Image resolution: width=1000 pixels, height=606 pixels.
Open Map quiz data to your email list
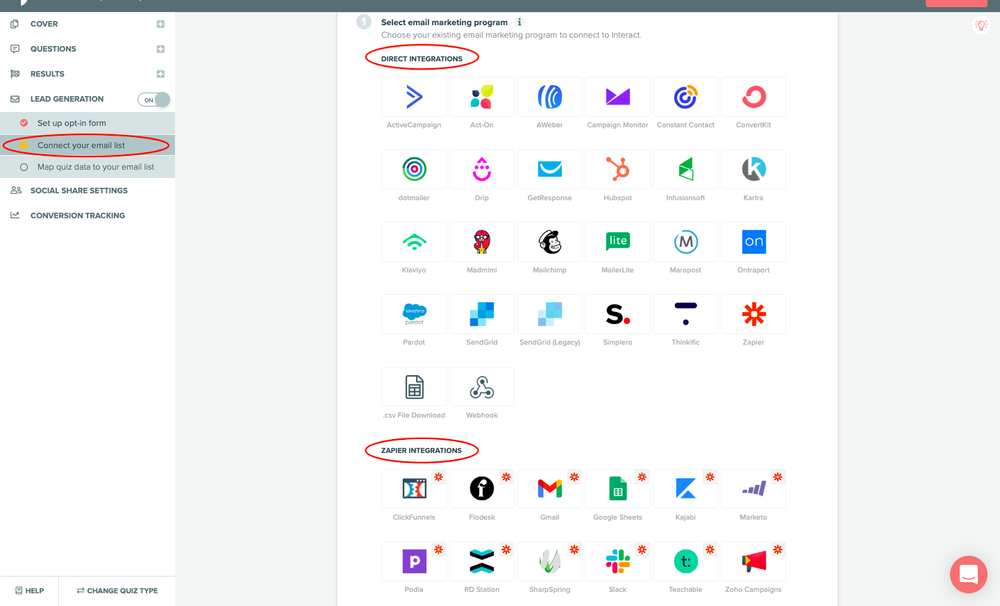click(87, 167)
